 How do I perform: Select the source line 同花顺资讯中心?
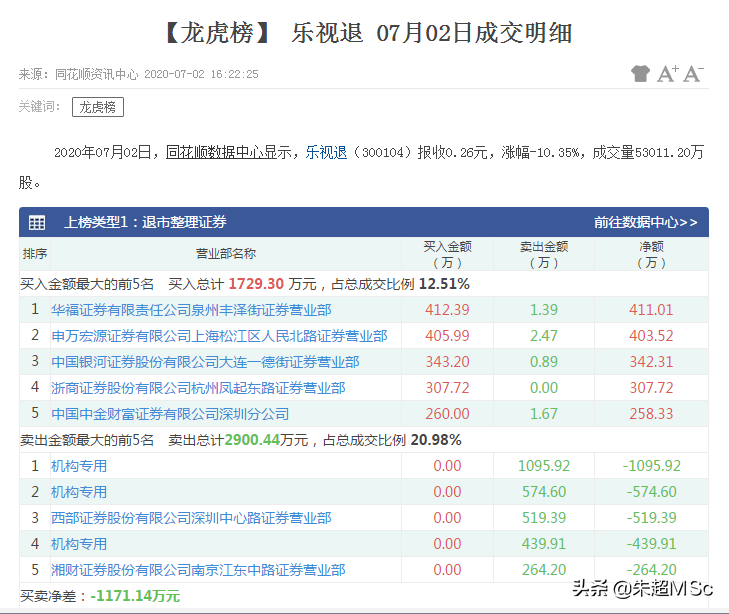pos(97,74)
